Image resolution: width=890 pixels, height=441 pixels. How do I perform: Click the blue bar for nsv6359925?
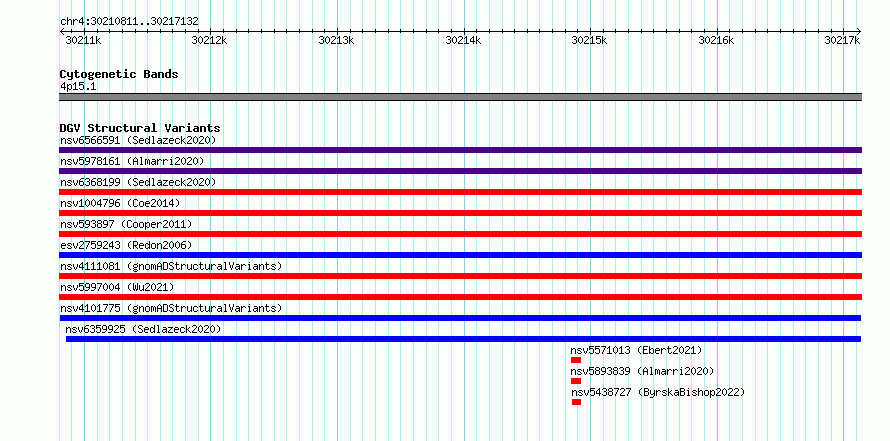coord(463,339)
